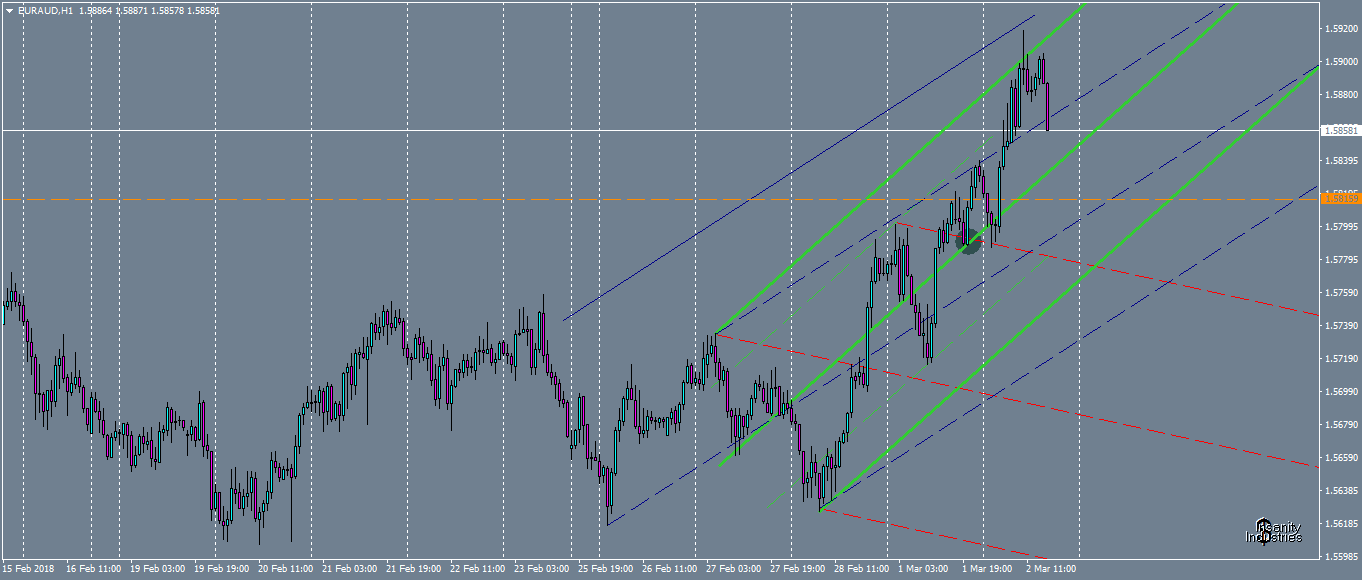Click the 1.58581 price scale marker

pos(1340,128)
